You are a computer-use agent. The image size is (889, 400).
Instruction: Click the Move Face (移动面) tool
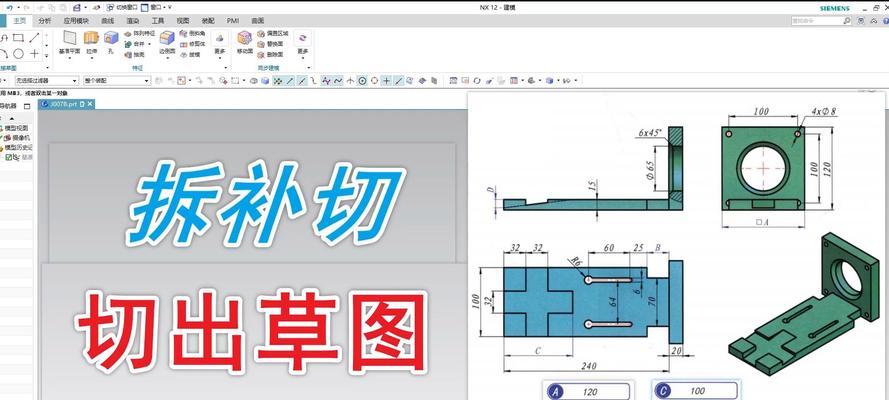tap(244, 42)
